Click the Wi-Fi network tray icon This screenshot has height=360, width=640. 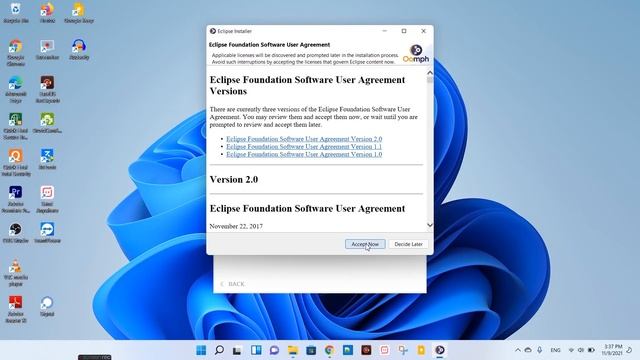tap(571, 350)
